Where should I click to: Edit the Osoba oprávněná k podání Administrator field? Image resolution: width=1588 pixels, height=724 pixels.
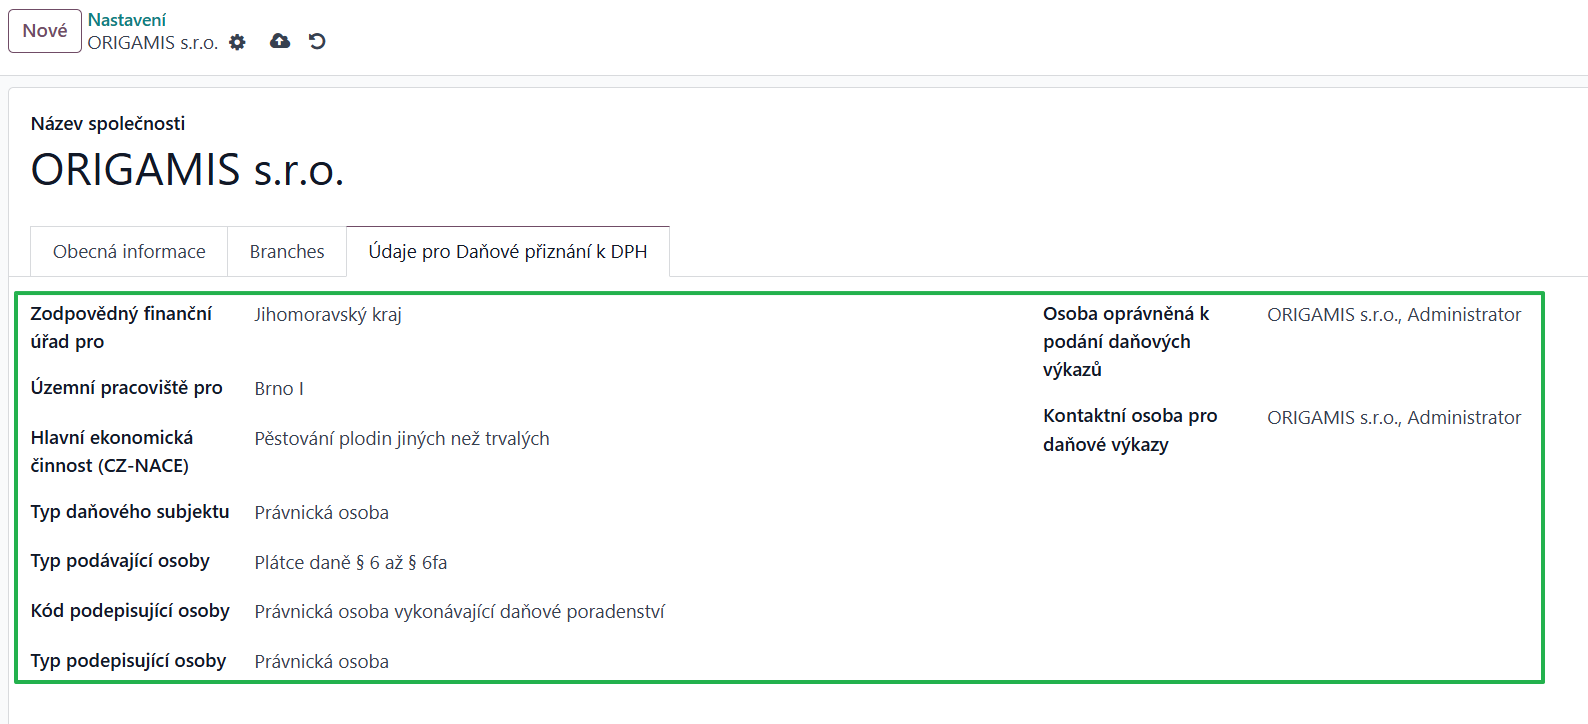coord(1395,315)
